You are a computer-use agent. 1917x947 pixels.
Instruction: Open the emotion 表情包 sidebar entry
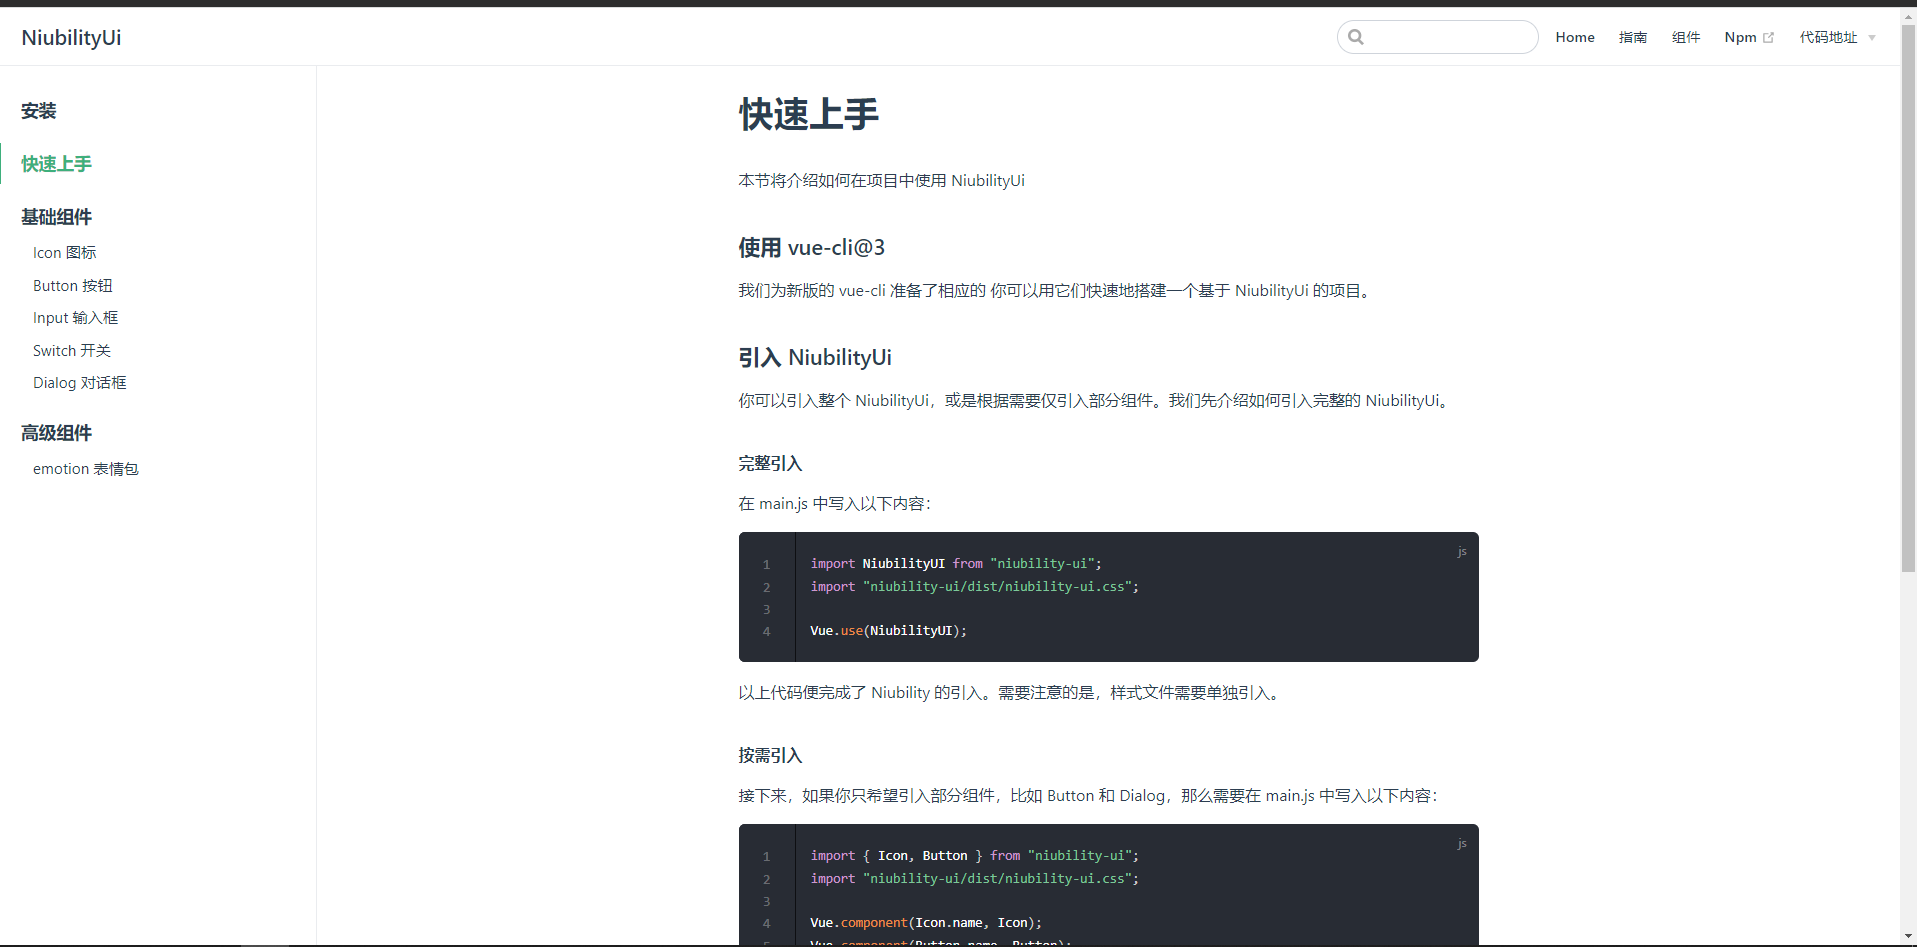point(86,468)
